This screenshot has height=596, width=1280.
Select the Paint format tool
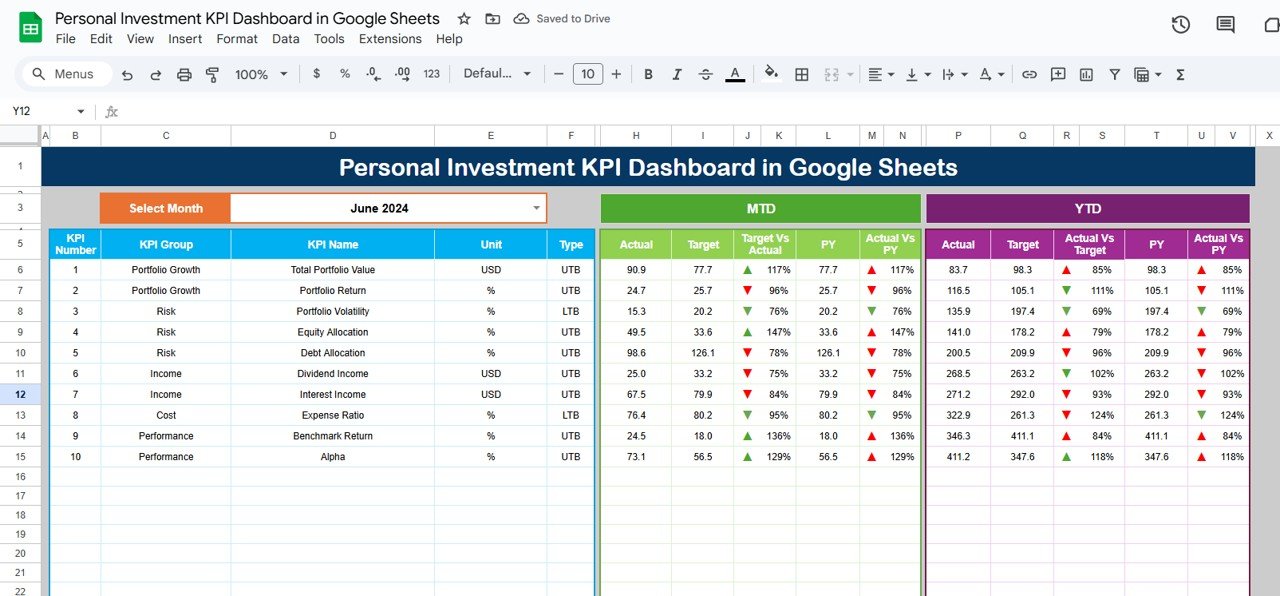(x=212, y=74)
